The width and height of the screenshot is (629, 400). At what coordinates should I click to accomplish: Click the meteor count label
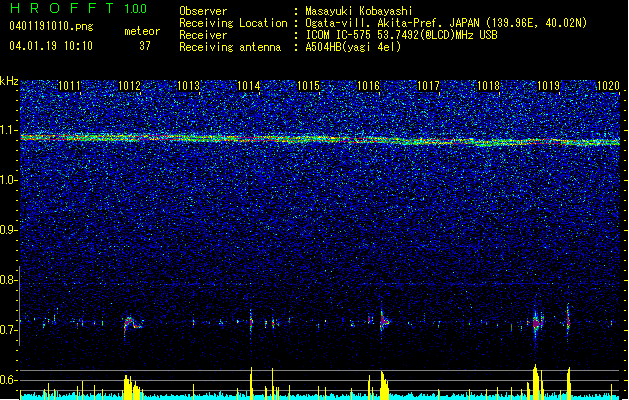coord(142,31)
